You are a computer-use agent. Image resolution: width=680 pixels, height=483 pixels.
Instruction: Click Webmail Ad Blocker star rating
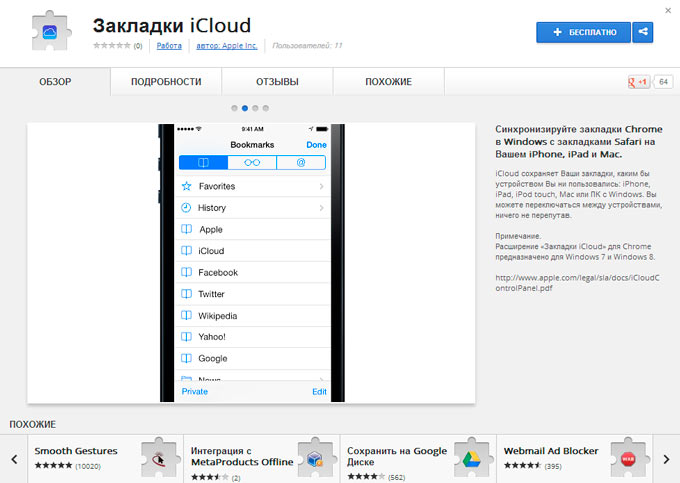point(523,466)
